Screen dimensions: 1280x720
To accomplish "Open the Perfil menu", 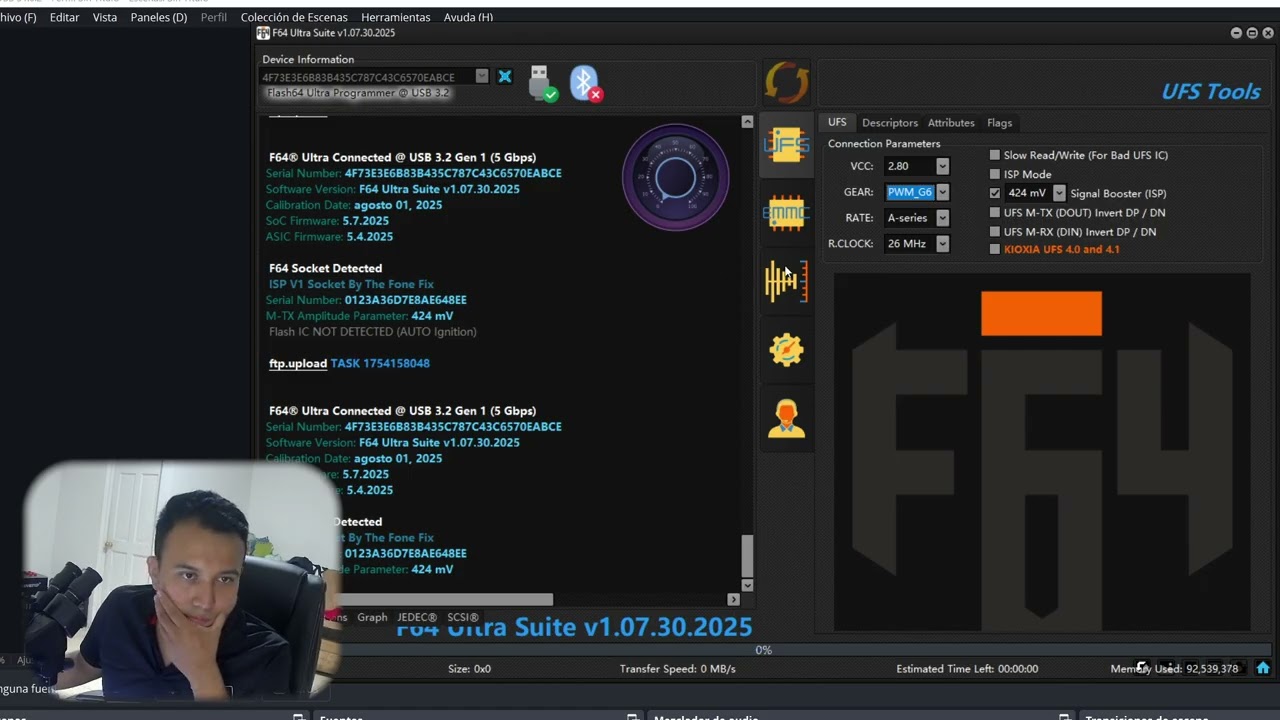I will pyautogui.click(x=214, y=17).
